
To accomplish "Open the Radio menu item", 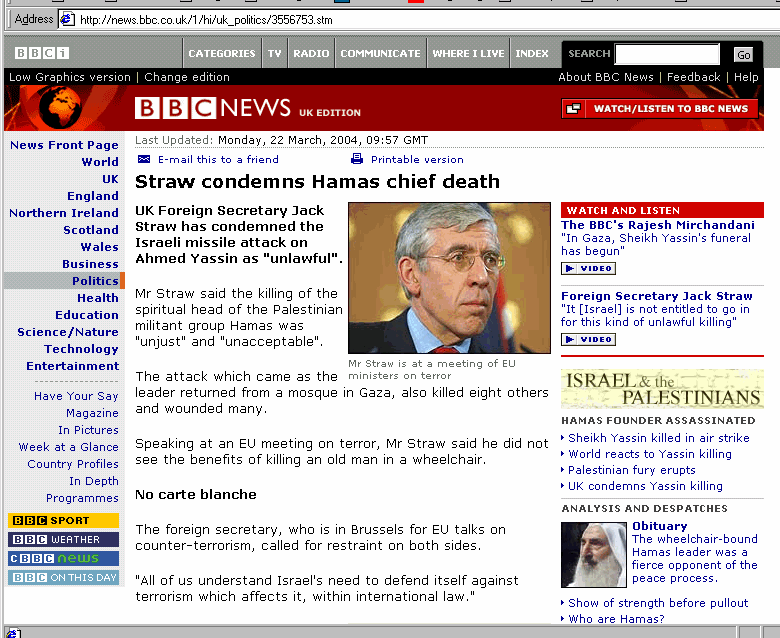I will click(311, 53).
